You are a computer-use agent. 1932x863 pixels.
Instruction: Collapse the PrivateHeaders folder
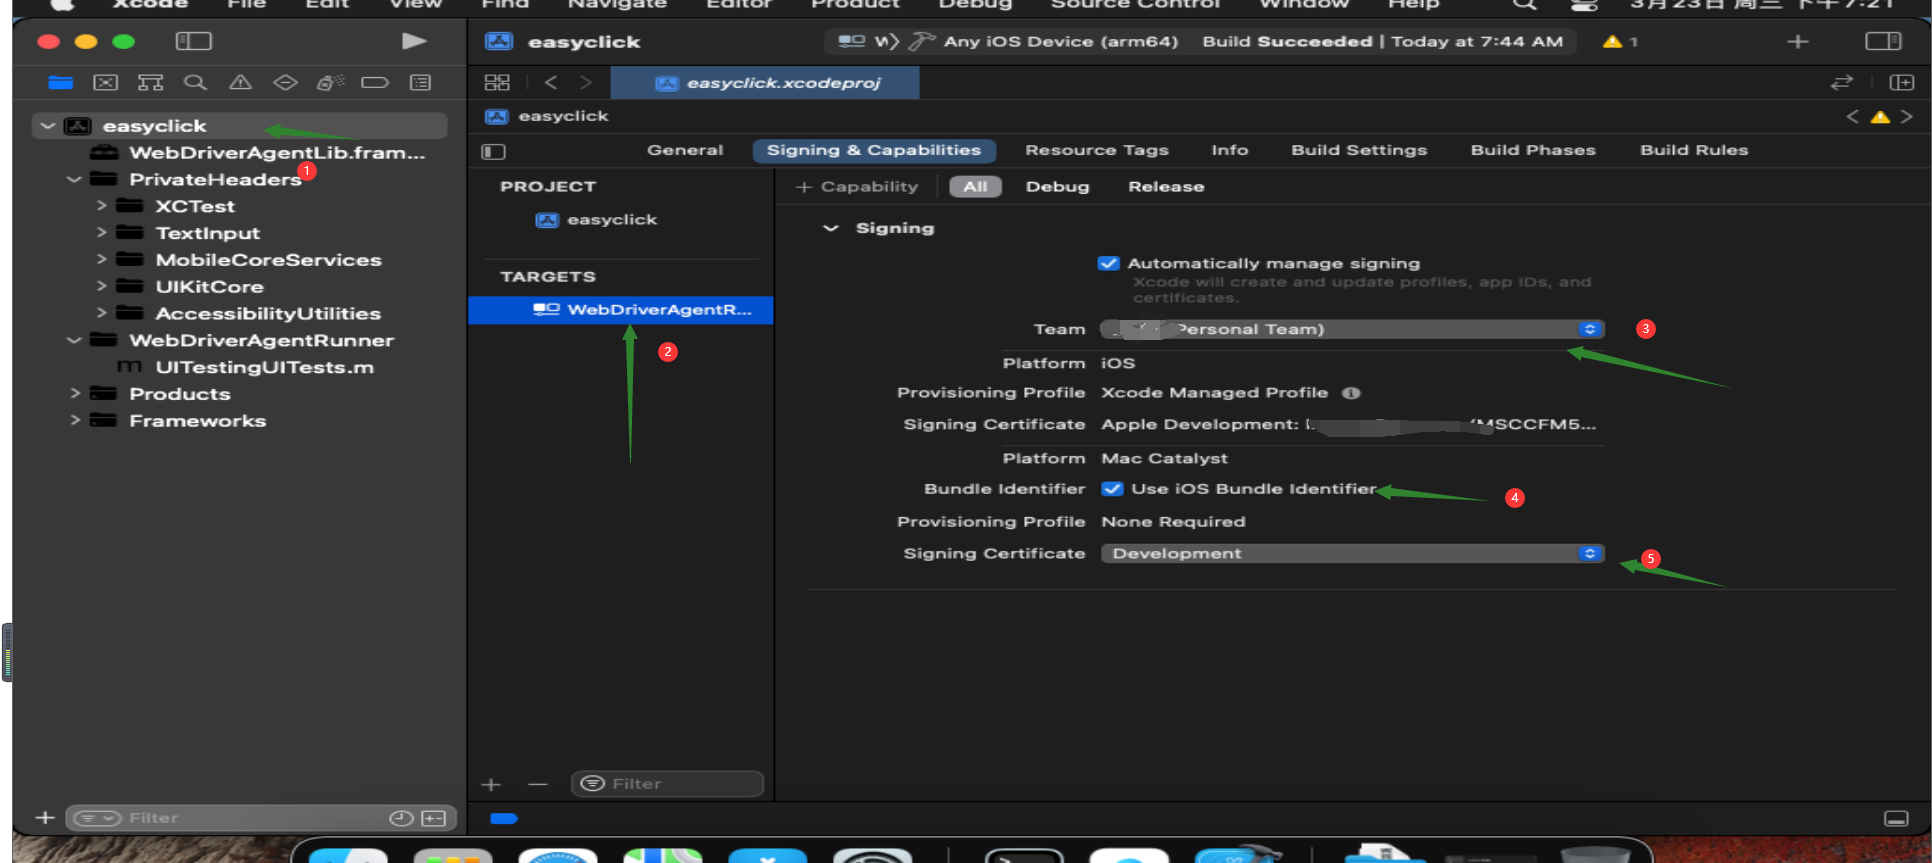pyautogui.click(x=74, y=180)
